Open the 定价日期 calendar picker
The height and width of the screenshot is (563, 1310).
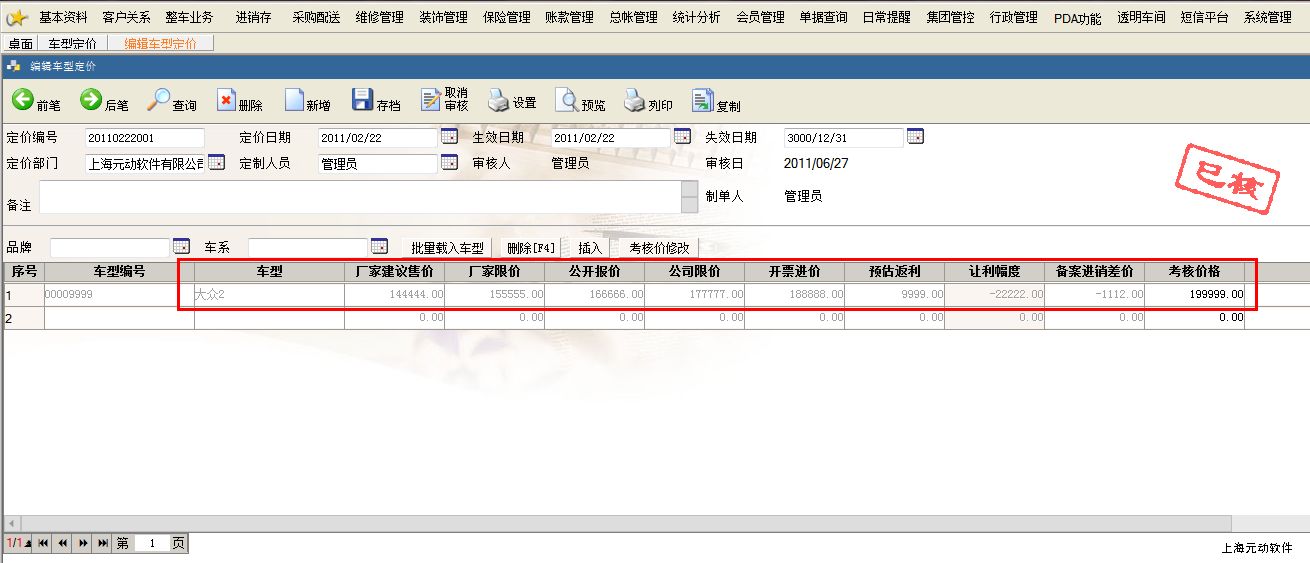[449, 137]
